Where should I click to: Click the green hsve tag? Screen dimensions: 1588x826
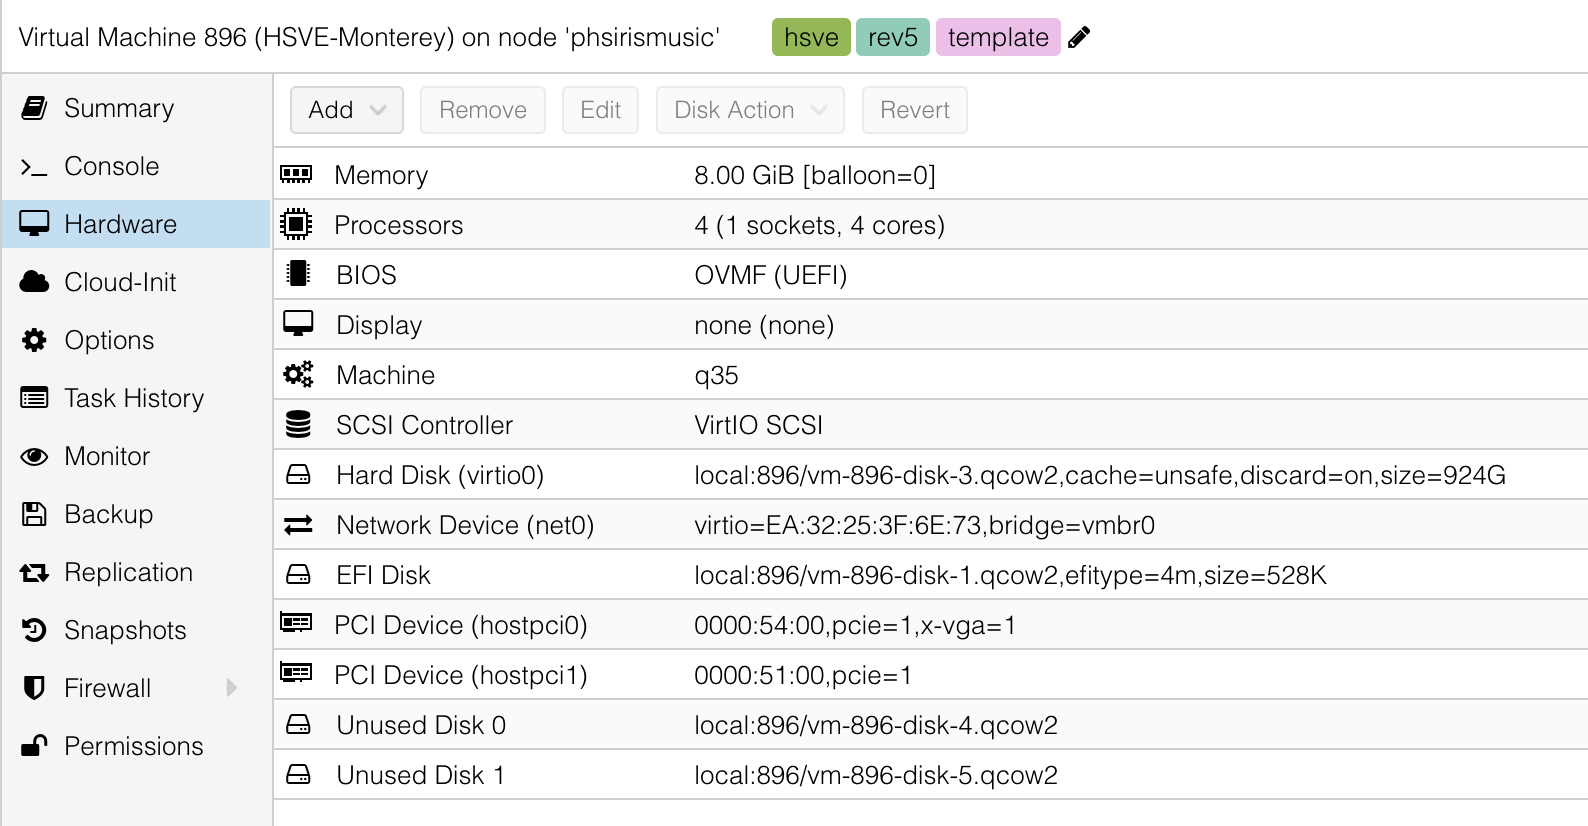[x=811, y=38]
